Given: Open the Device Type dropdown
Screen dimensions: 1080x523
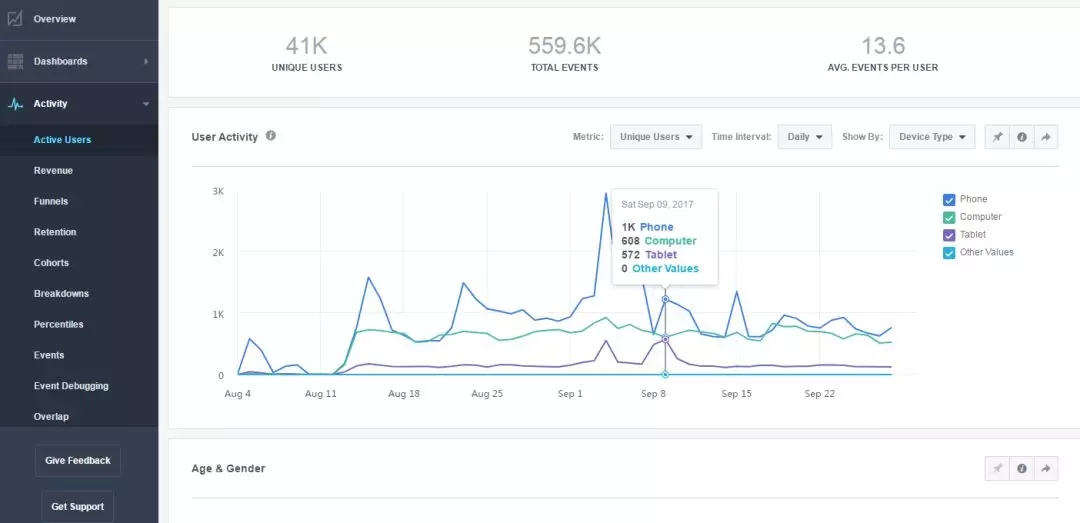Looking at the screenshot, I should [931, 137].
